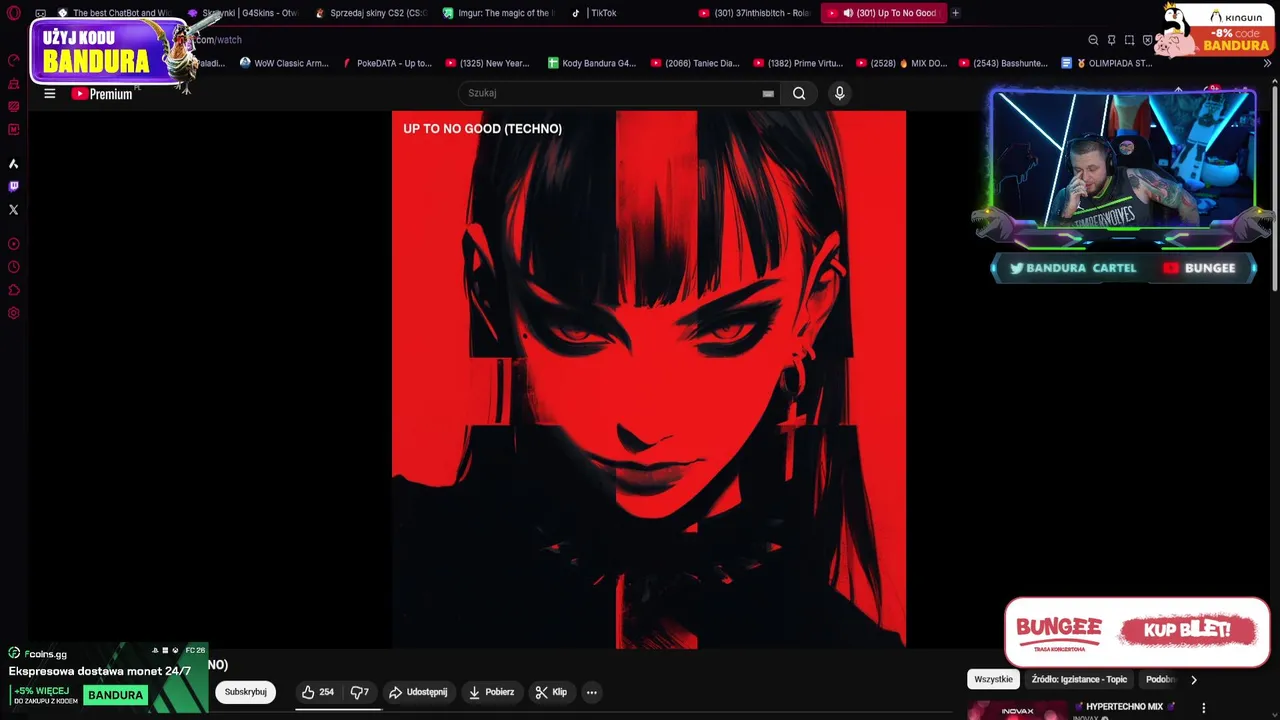Select the active Up To No Good tab
This screenshot has height=720, width=1280.
(882, 13)
